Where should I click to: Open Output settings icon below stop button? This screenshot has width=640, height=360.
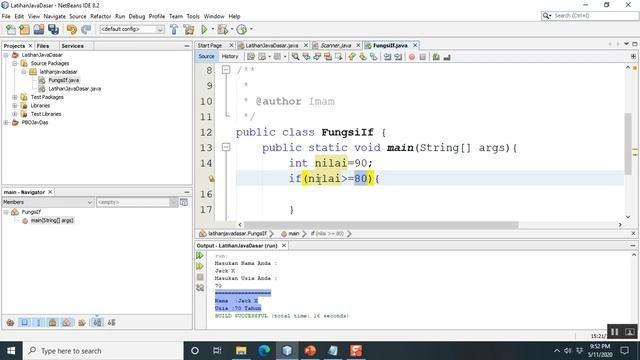click(200, 288)
